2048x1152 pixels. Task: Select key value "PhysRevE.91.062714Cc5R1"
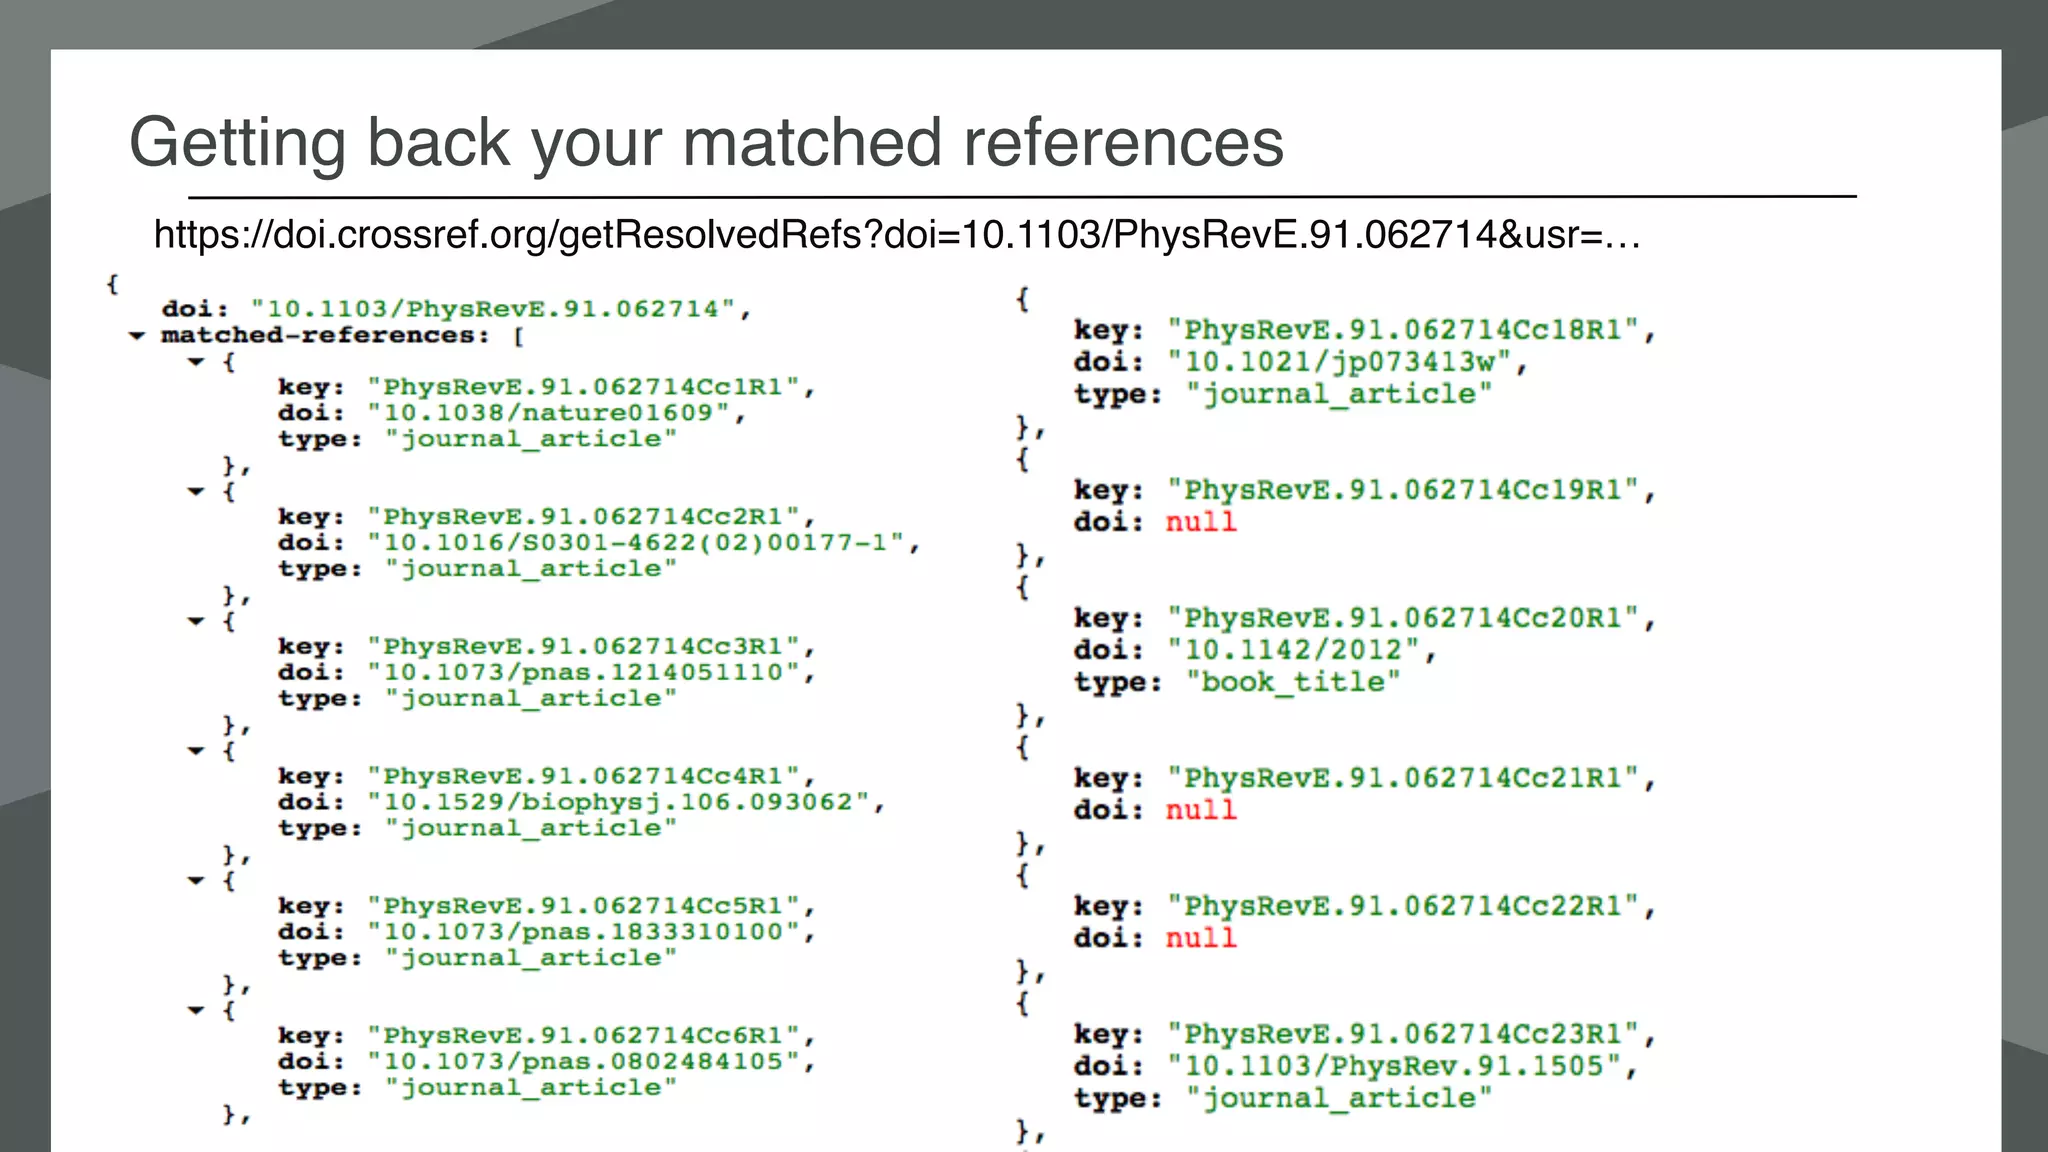(584, 906)
